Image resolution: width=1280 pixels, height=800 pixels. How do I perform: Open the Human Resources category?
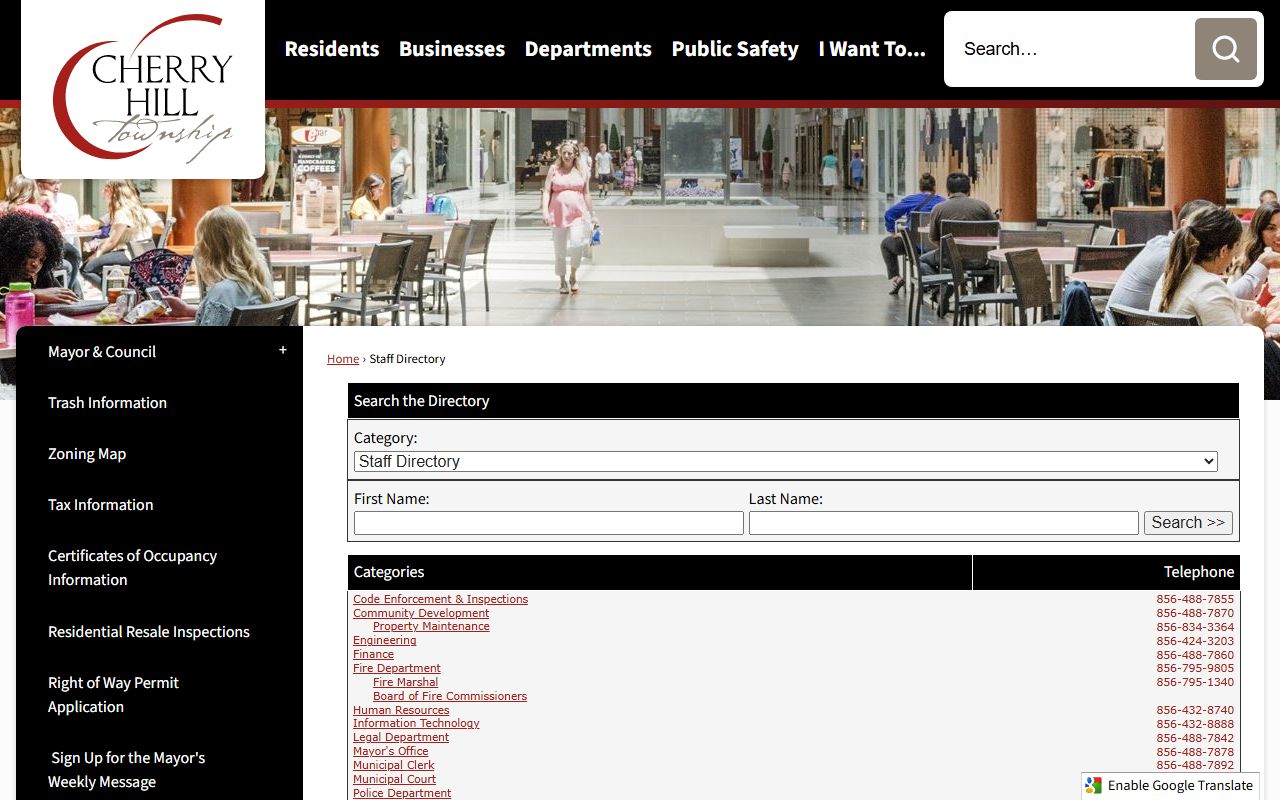(x=401, y=710)
